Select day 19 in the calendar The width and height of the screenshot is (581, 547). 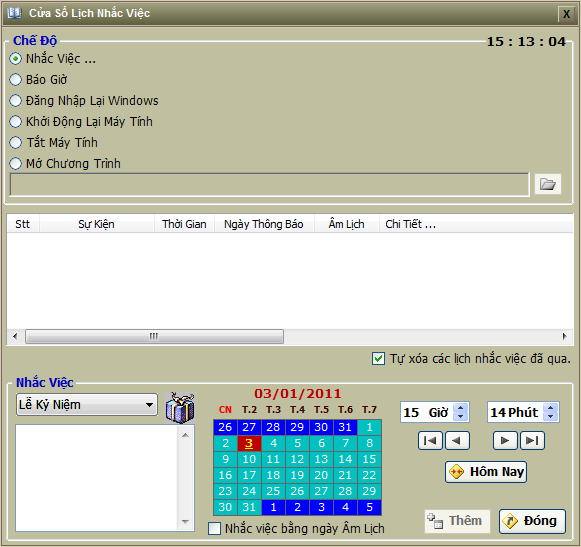coord(297,475)
